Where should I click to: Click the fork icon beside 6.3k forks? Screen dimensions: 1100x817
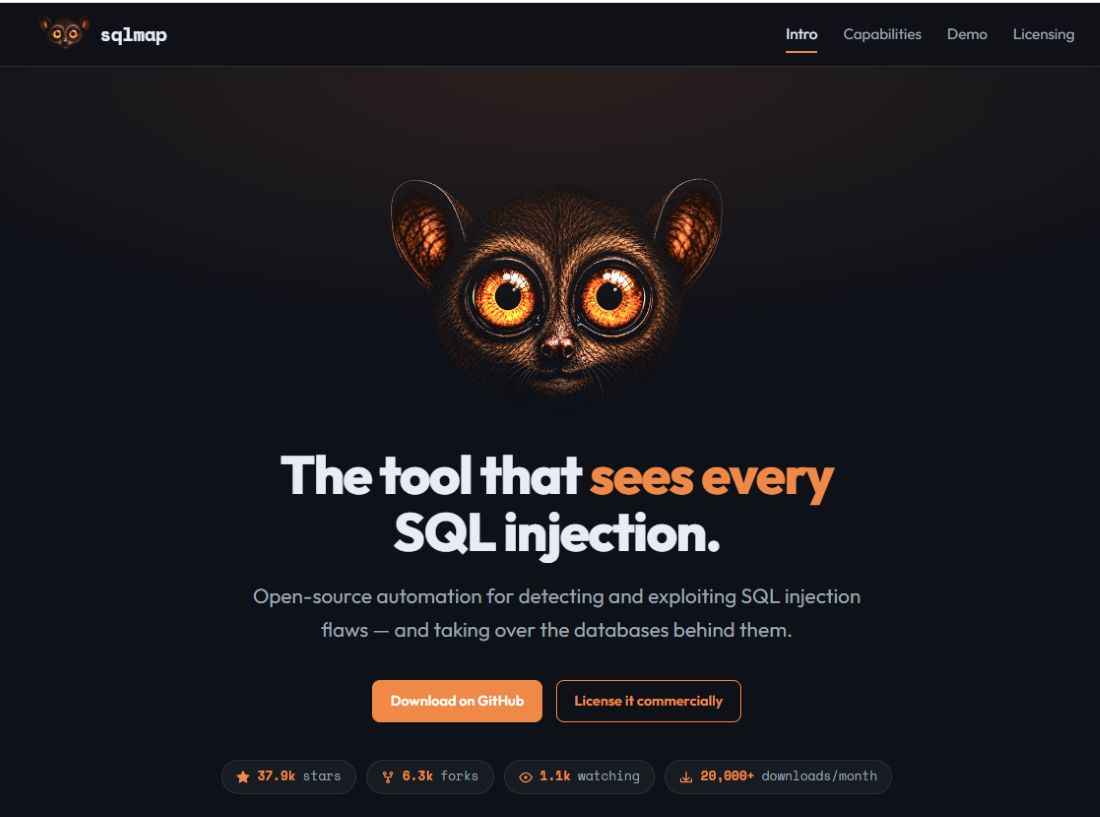[388, 776]
